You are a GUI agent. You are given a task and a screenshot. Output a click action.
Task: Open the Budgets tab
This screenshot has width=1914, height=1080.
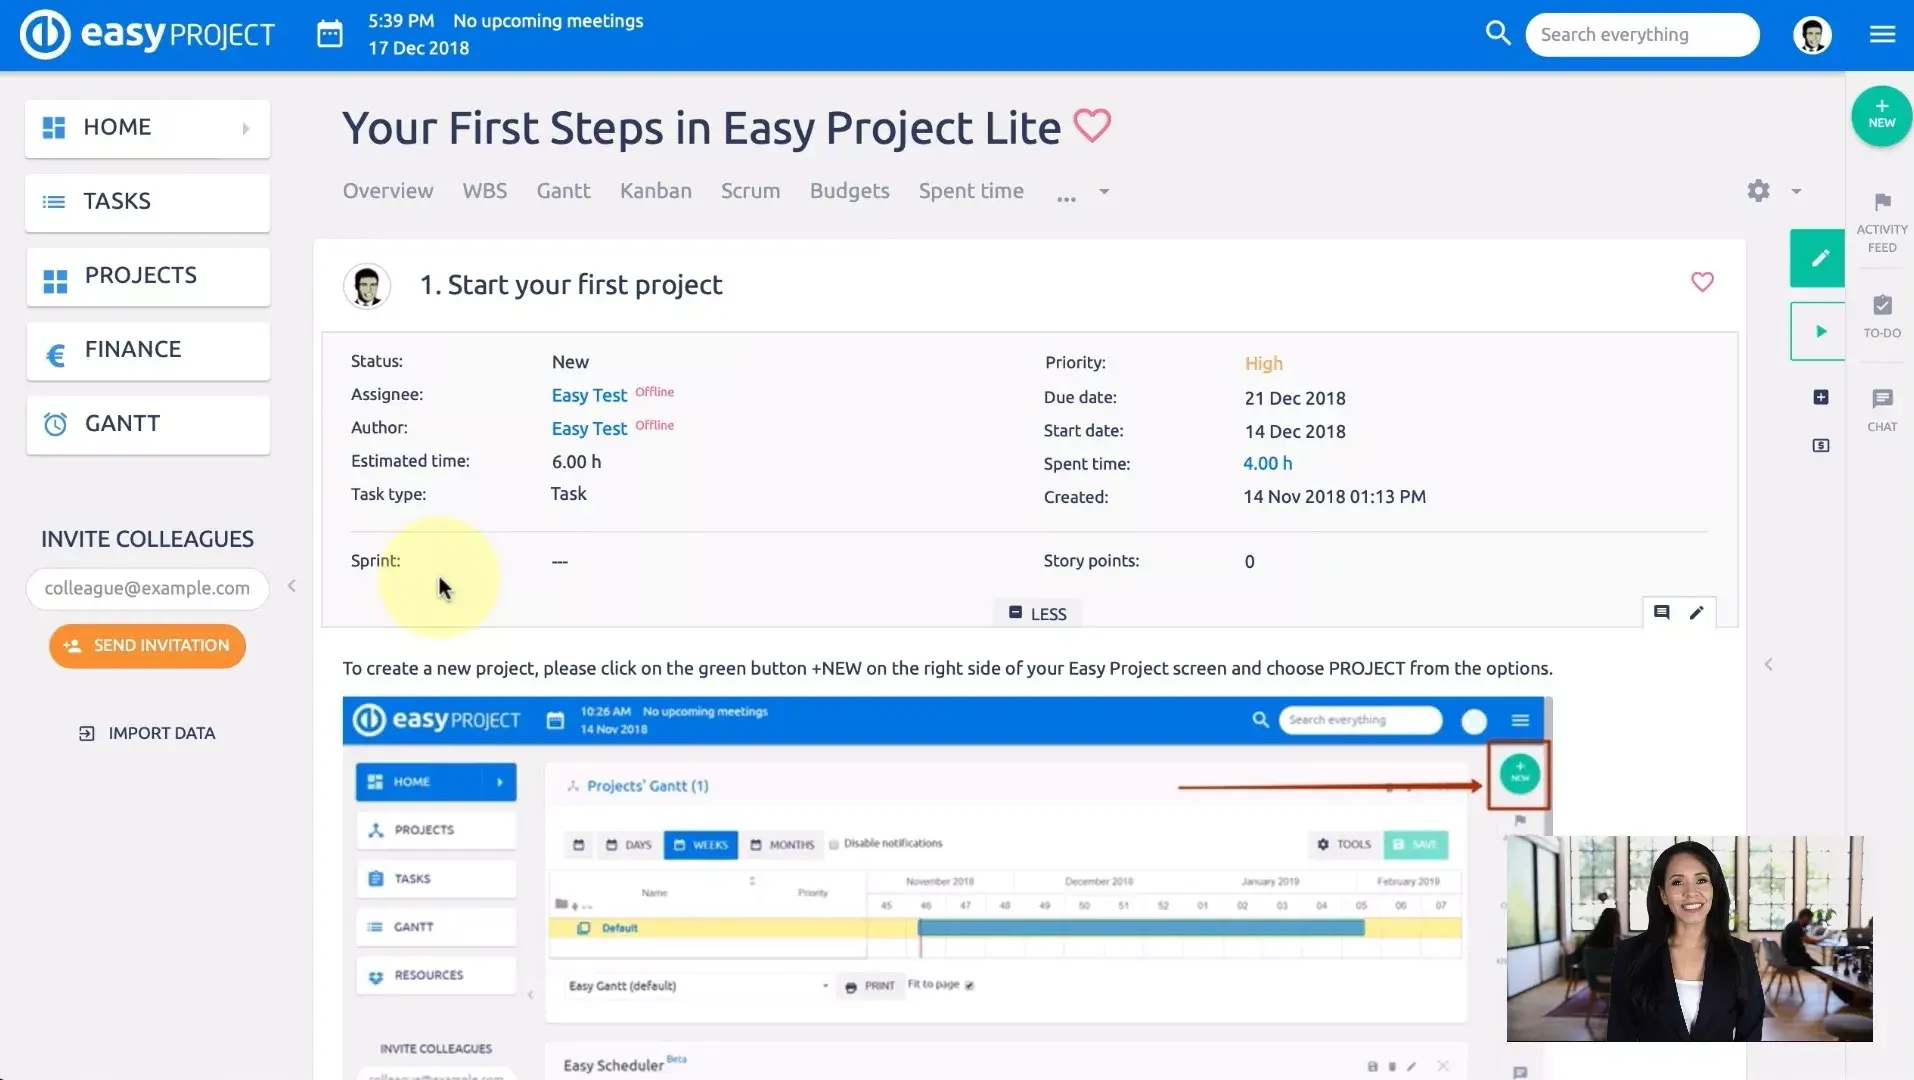pos(849,191)
